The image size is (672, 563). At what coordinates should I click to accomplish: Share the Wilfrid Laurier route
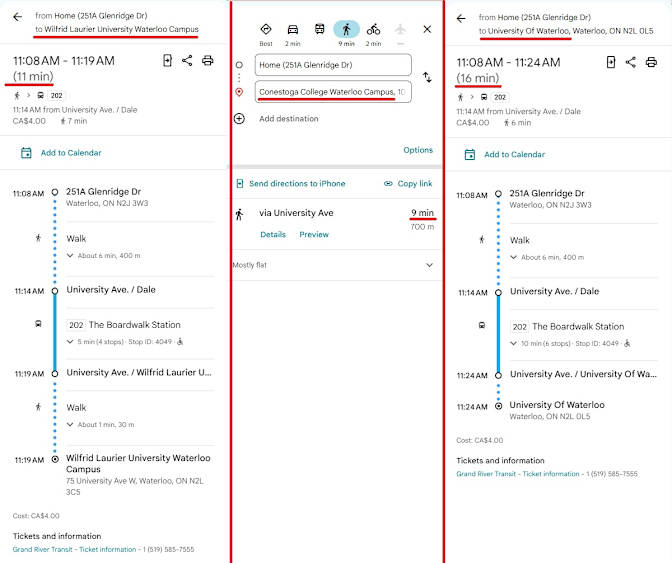coord(187,60)
